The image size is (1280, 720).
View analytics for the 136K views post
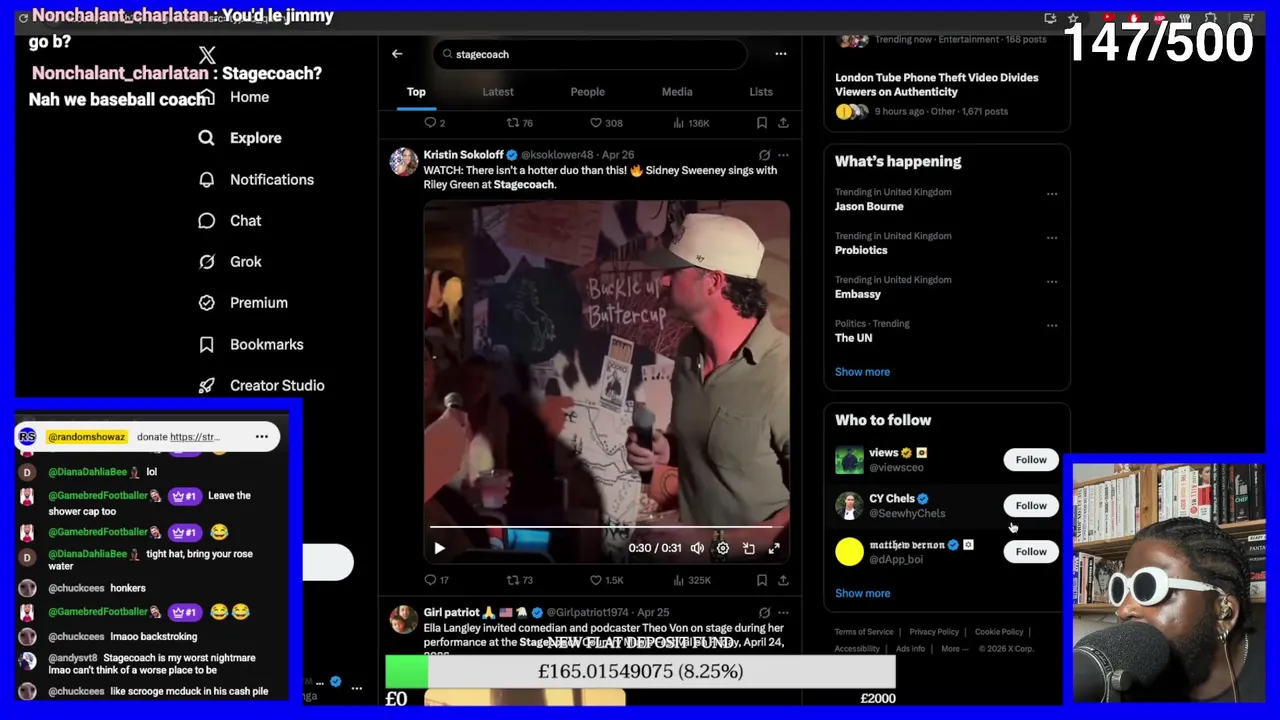tap(690, 123)
